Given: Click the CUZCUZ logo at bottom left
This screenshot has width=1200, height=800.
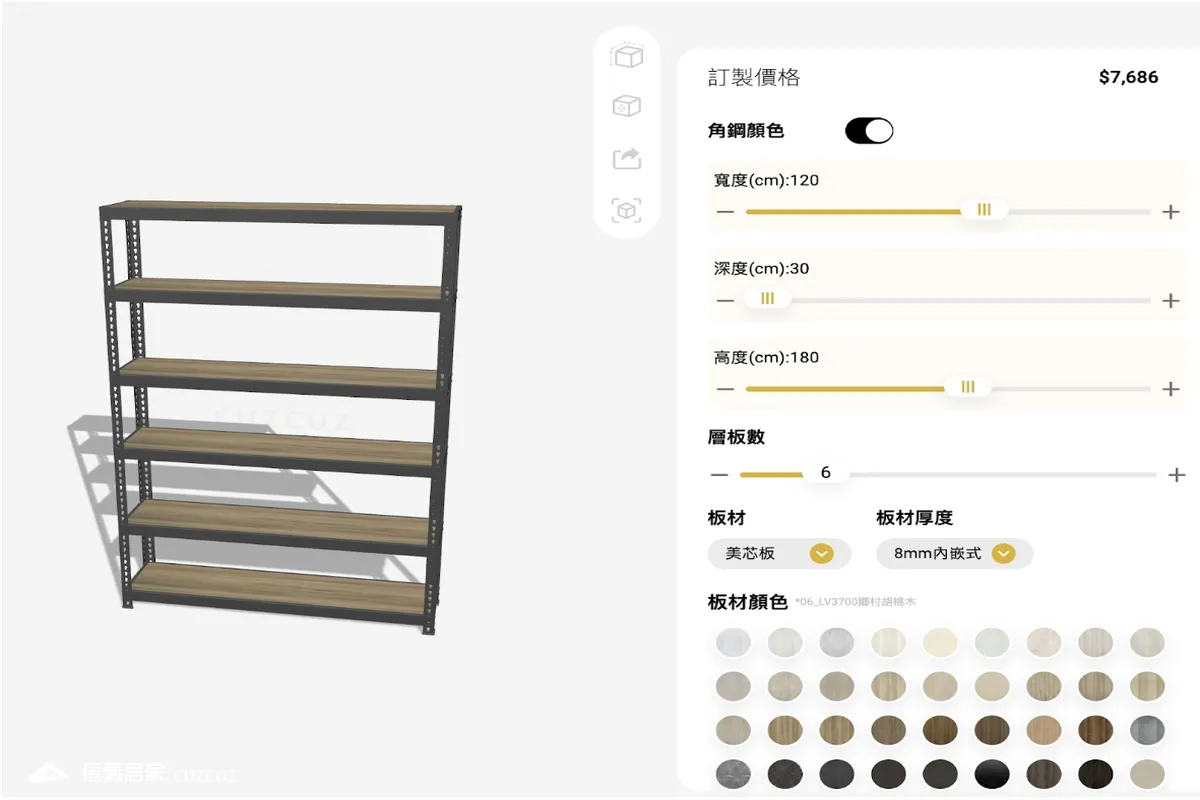Looking at the screenshot, I should [132, 772].
